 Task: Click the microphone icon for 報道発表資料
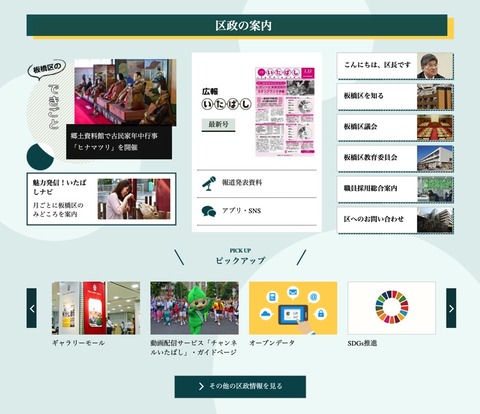tap(209, 183)
